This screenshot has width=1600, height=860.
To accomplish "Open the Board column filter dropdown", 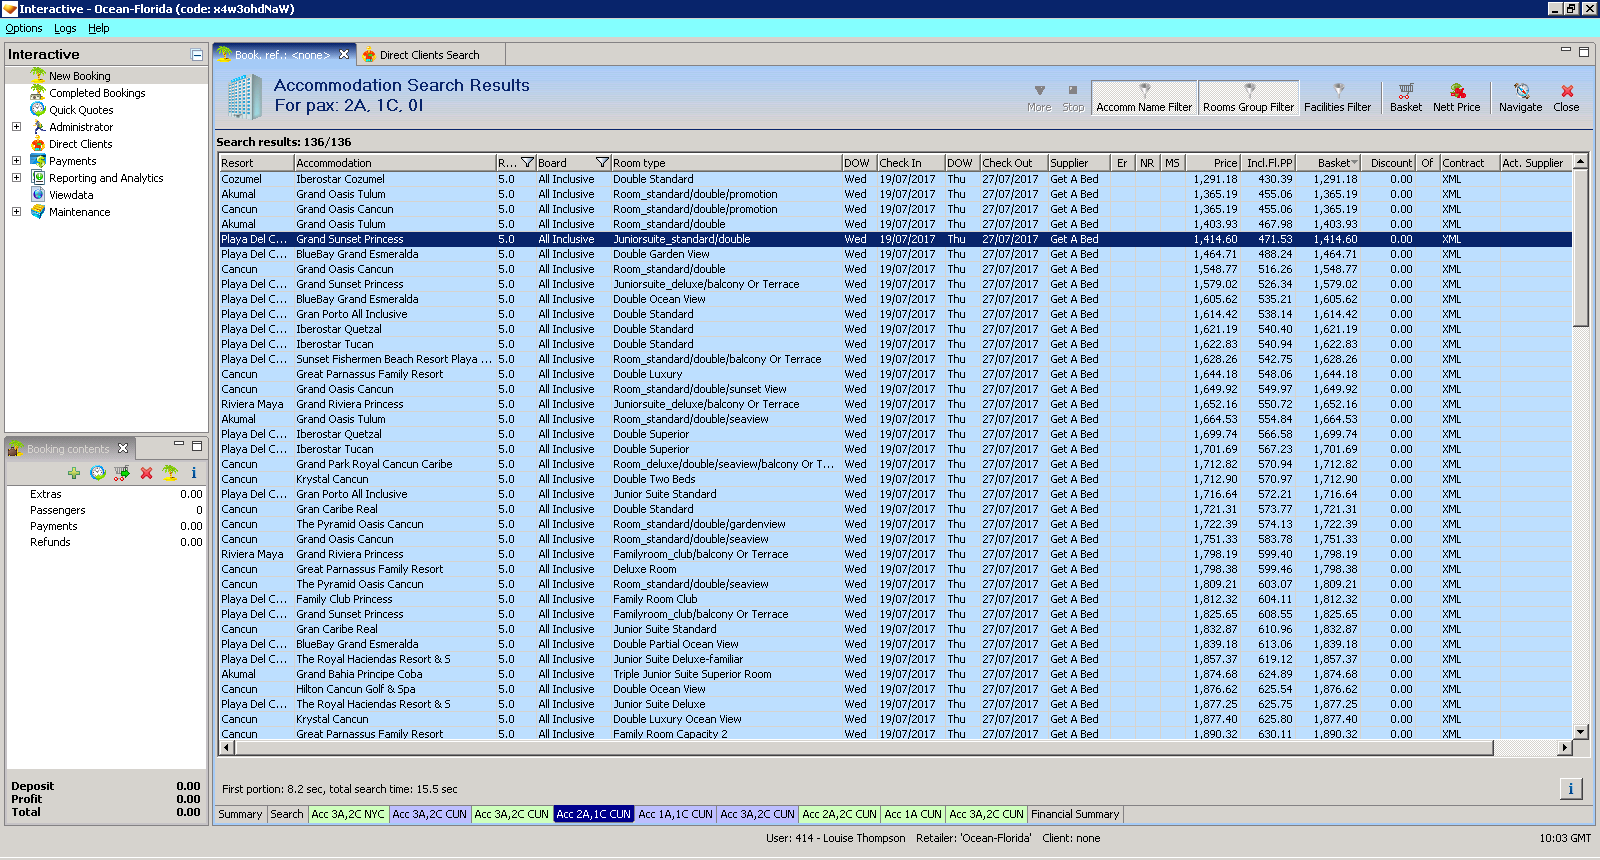I will [602, 163].
